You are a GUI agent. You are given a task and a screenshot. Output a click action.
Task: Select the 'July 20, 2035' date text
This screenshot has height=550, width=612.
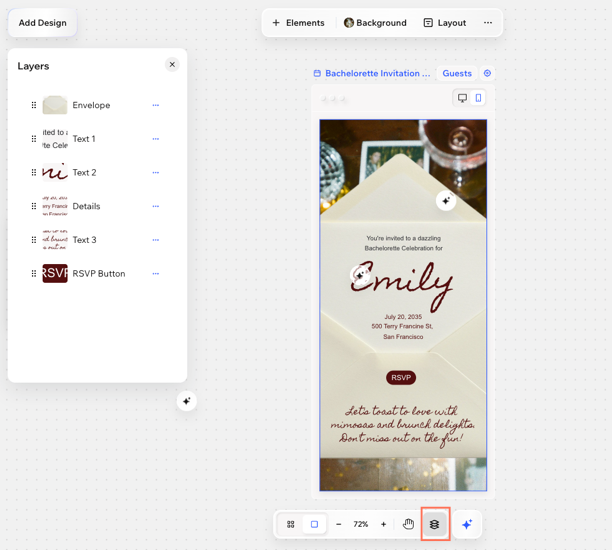[x=403, y=317]
